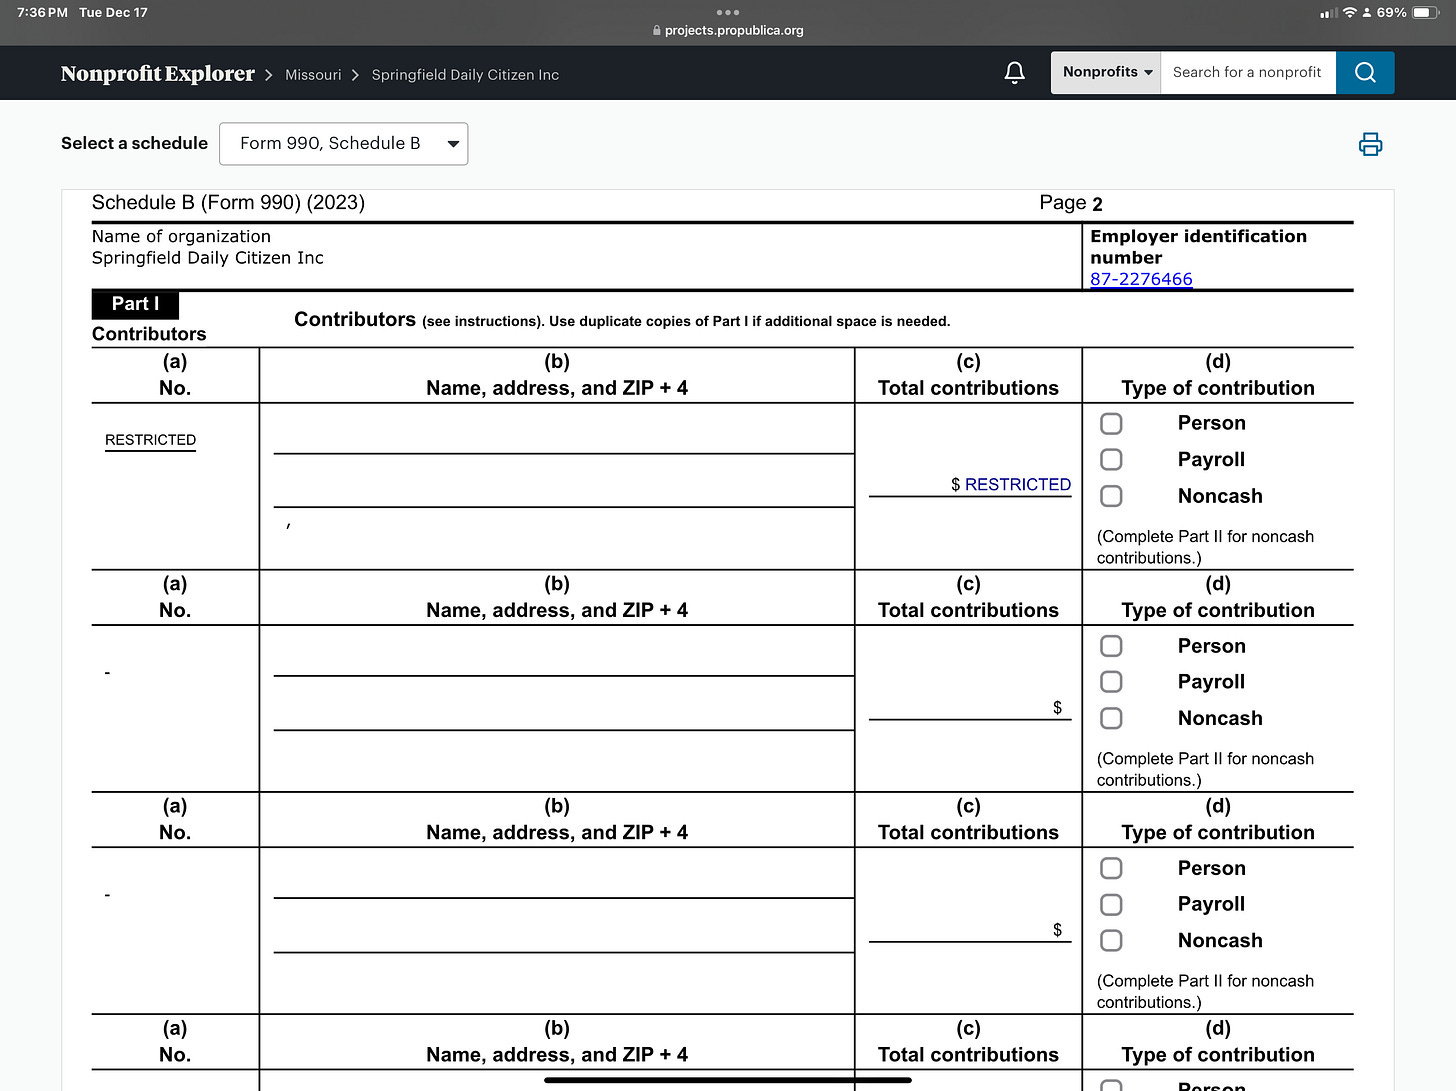
Task: Tap the time 7:36 PM in status bar
Action: coord(42,13)
